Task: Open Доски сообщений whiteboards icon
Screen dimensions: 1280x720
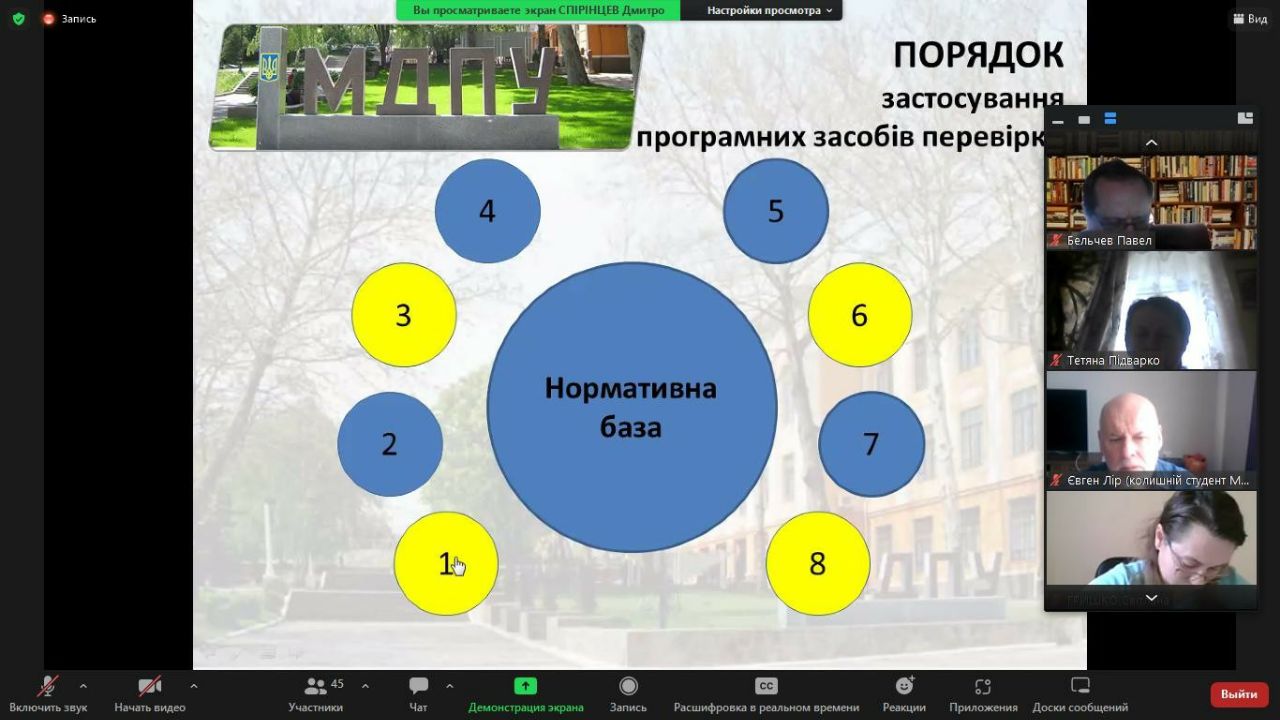Action: click(1080, 686)
